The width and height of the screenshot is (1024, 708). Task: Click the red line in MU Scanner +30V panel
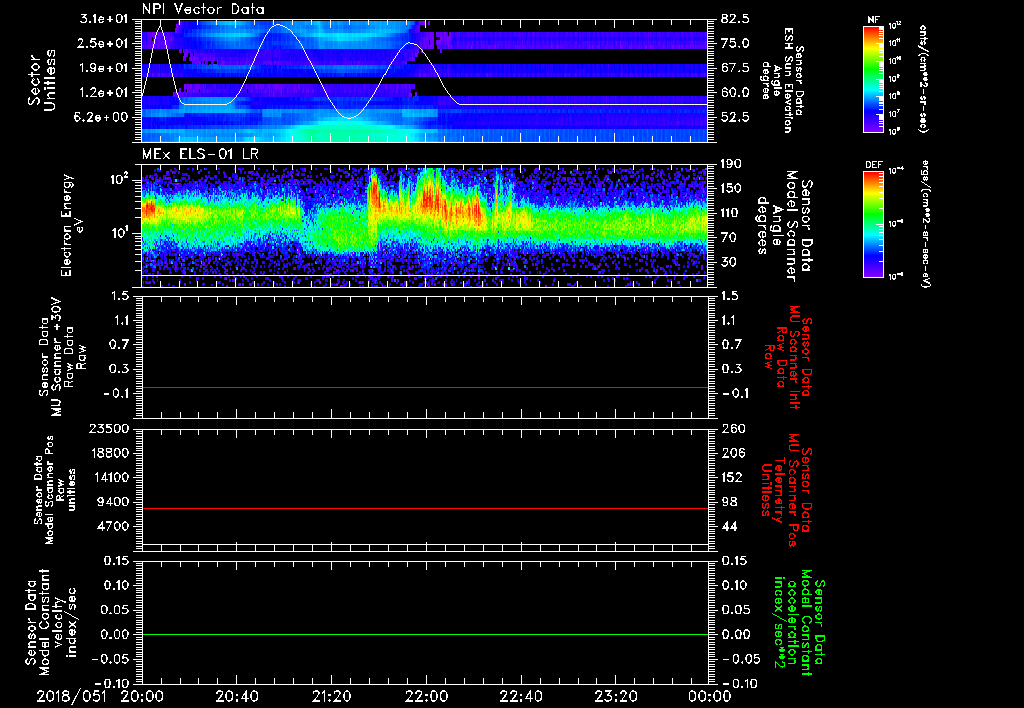tap(425, 387)
